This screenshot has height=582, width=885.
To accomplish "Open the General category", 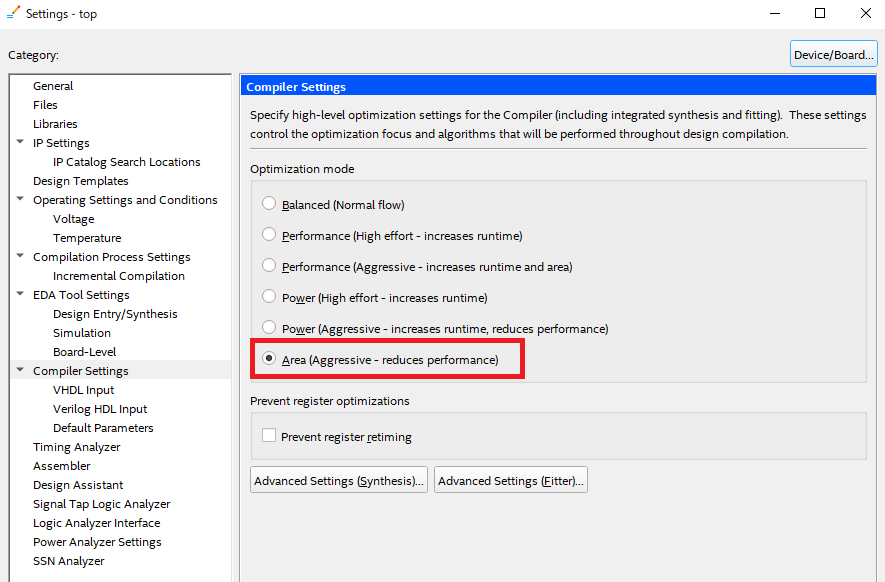I will (53, 86).
